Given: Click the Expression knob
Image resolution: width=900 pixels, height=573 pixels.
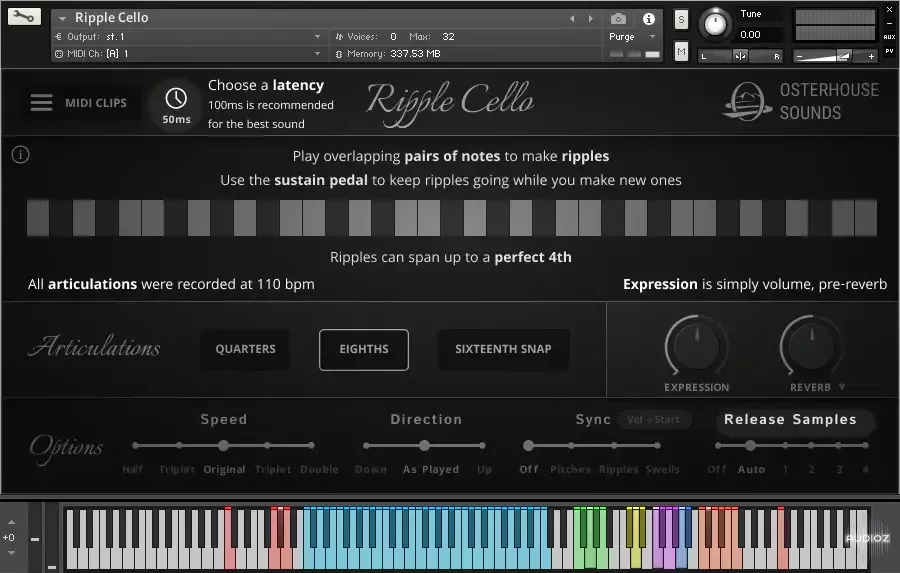Looking at the screenshot, I should (x=696, y=347).
